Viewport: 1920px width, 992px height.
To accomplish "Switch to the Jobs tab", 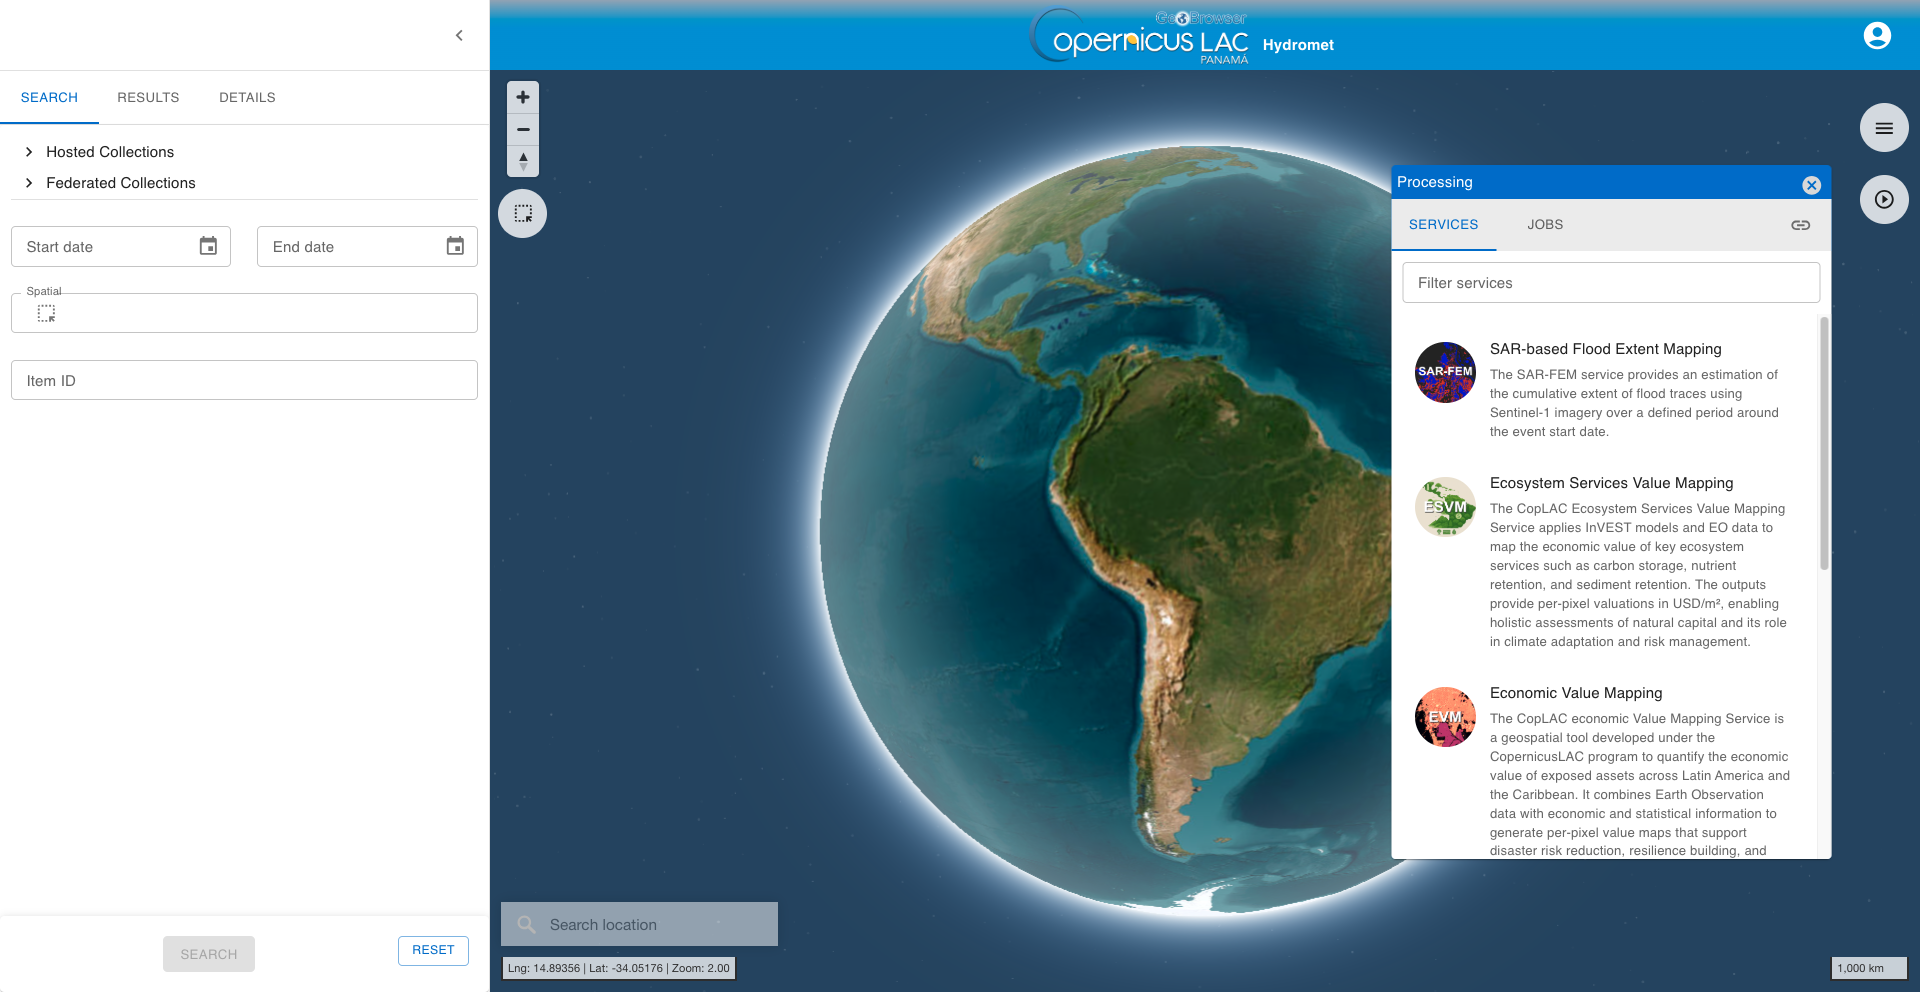I will coord(1545,225).
